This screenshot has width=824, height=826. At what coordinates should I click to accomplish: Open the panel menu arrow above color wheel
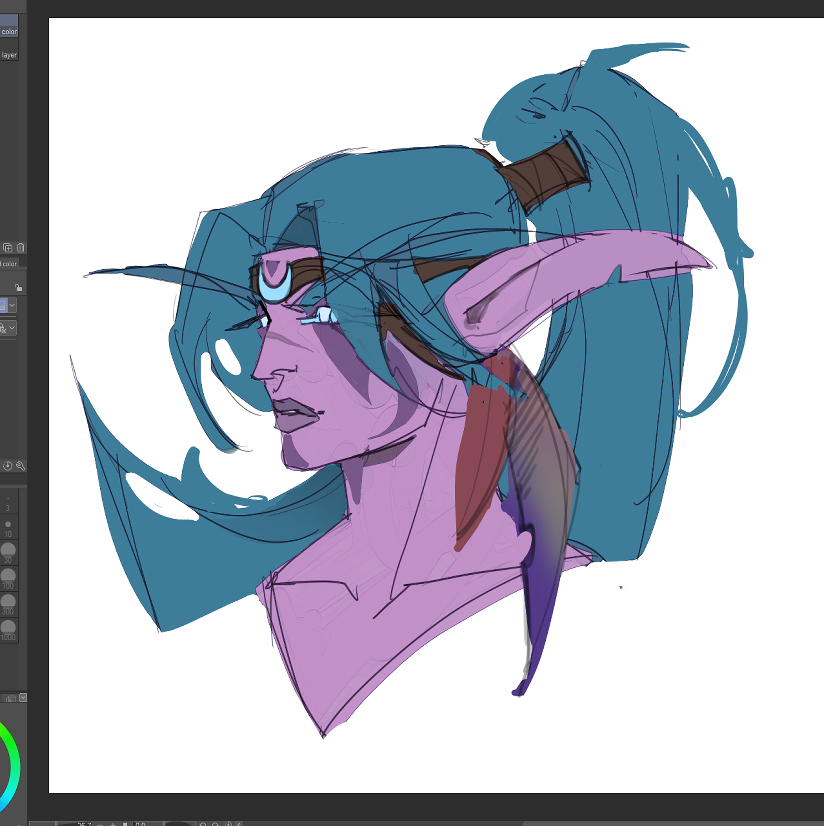point(23,698)
